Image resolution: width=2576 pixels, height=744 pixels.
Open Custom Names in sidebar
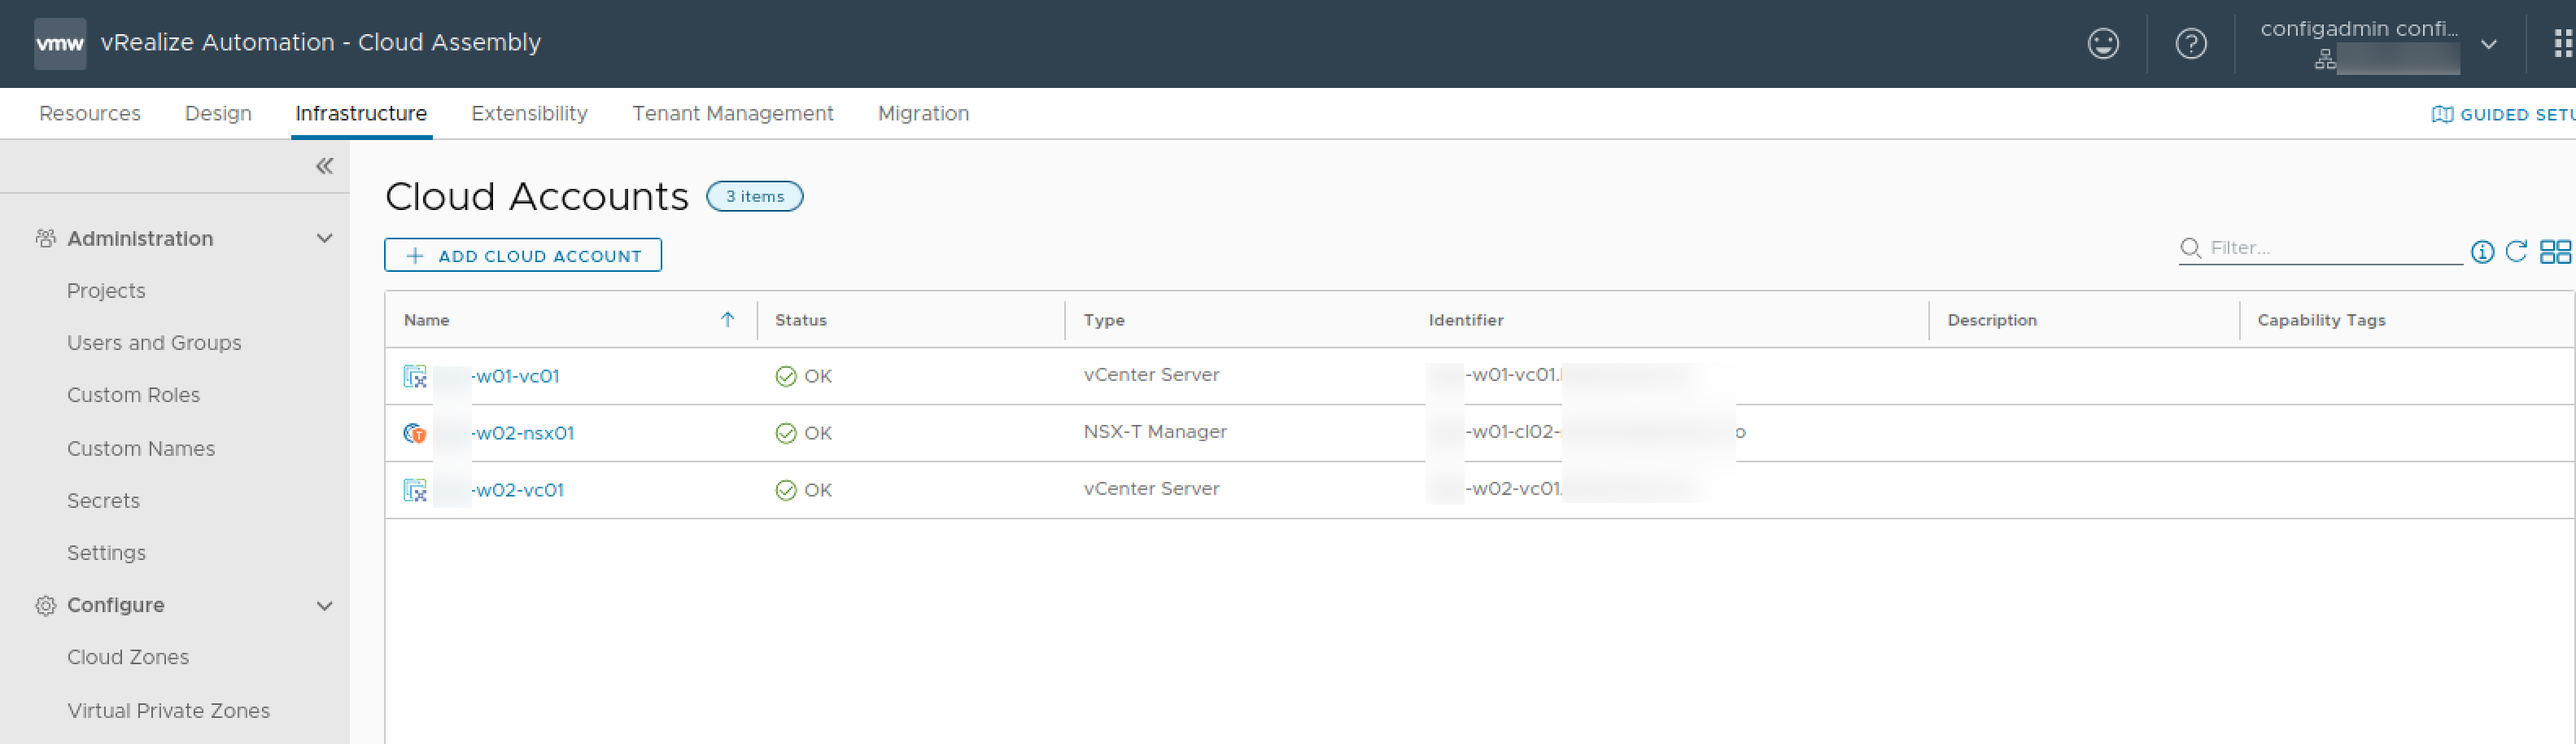tap(141, 449)
